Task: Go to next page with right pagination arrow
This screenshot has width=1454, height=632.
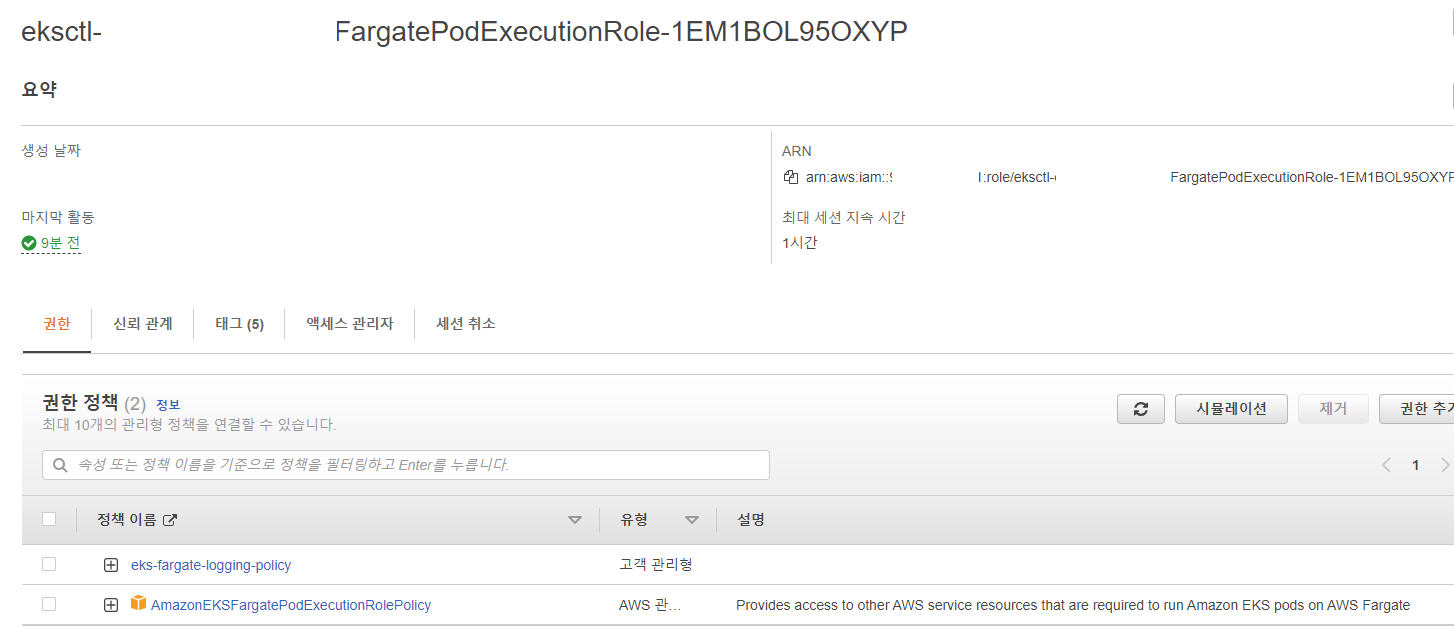Action: click(1444, 465)
